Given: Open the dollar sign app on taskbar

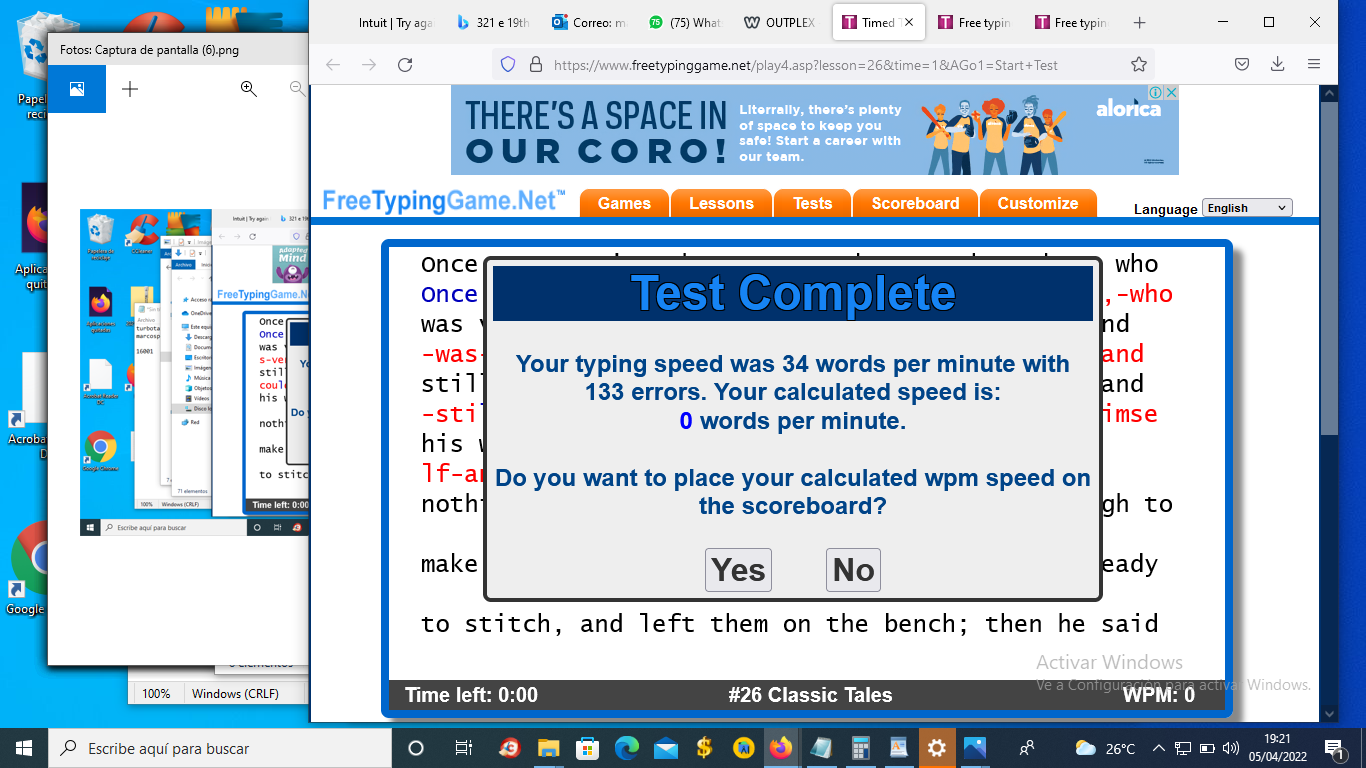Looking at the screenshot, I should [x=704, y=748].
